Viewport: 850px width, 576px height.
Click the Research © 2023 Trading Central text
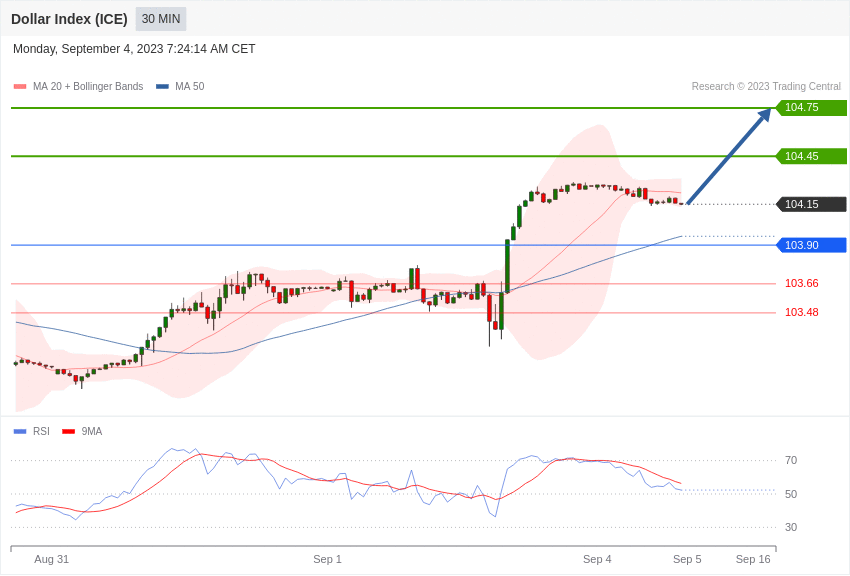[x=766, y=86]
